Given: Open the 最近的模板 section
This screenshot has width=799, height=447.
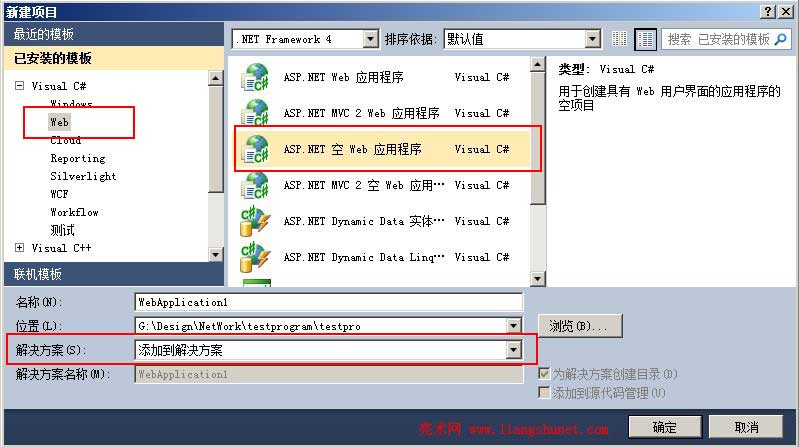Looking at the screenshot, I should click(x=114, y=34).
